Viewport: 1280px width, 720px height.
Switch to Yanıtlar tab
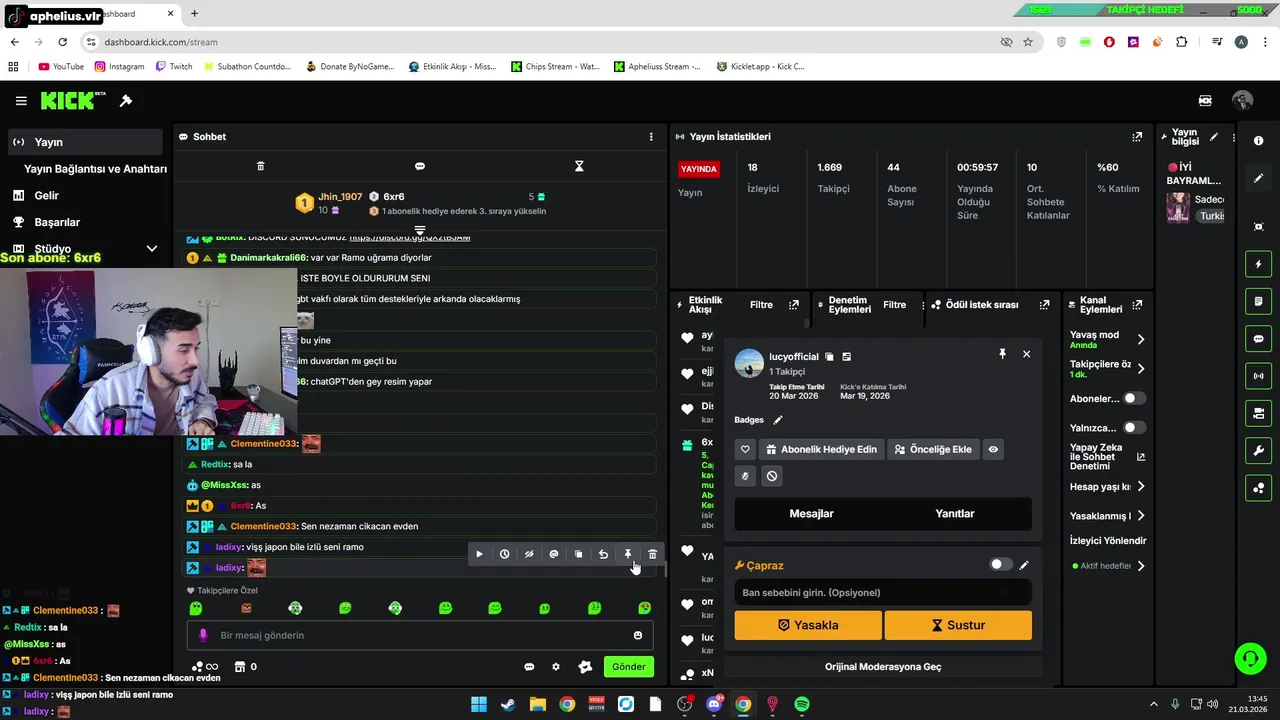coord(954,514)
